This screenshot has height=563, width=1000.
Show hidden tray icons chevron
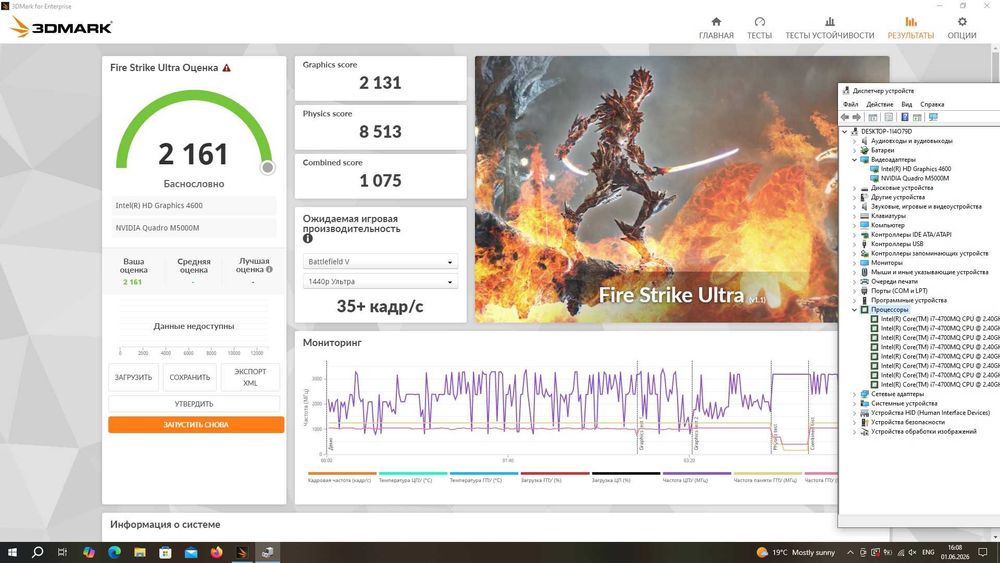[850, 552]
